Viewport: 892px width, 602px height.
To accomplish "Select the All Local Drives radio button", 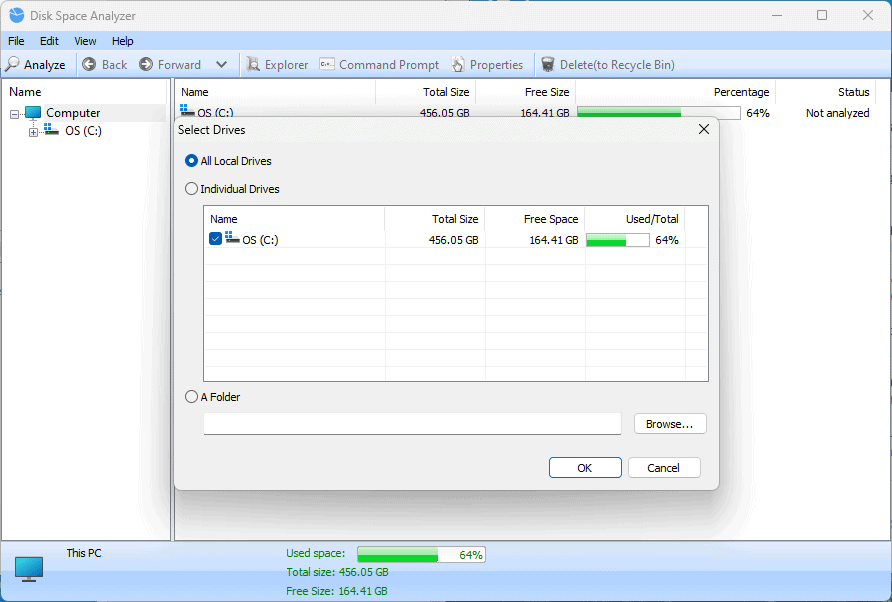I will [x=191, y=161].
